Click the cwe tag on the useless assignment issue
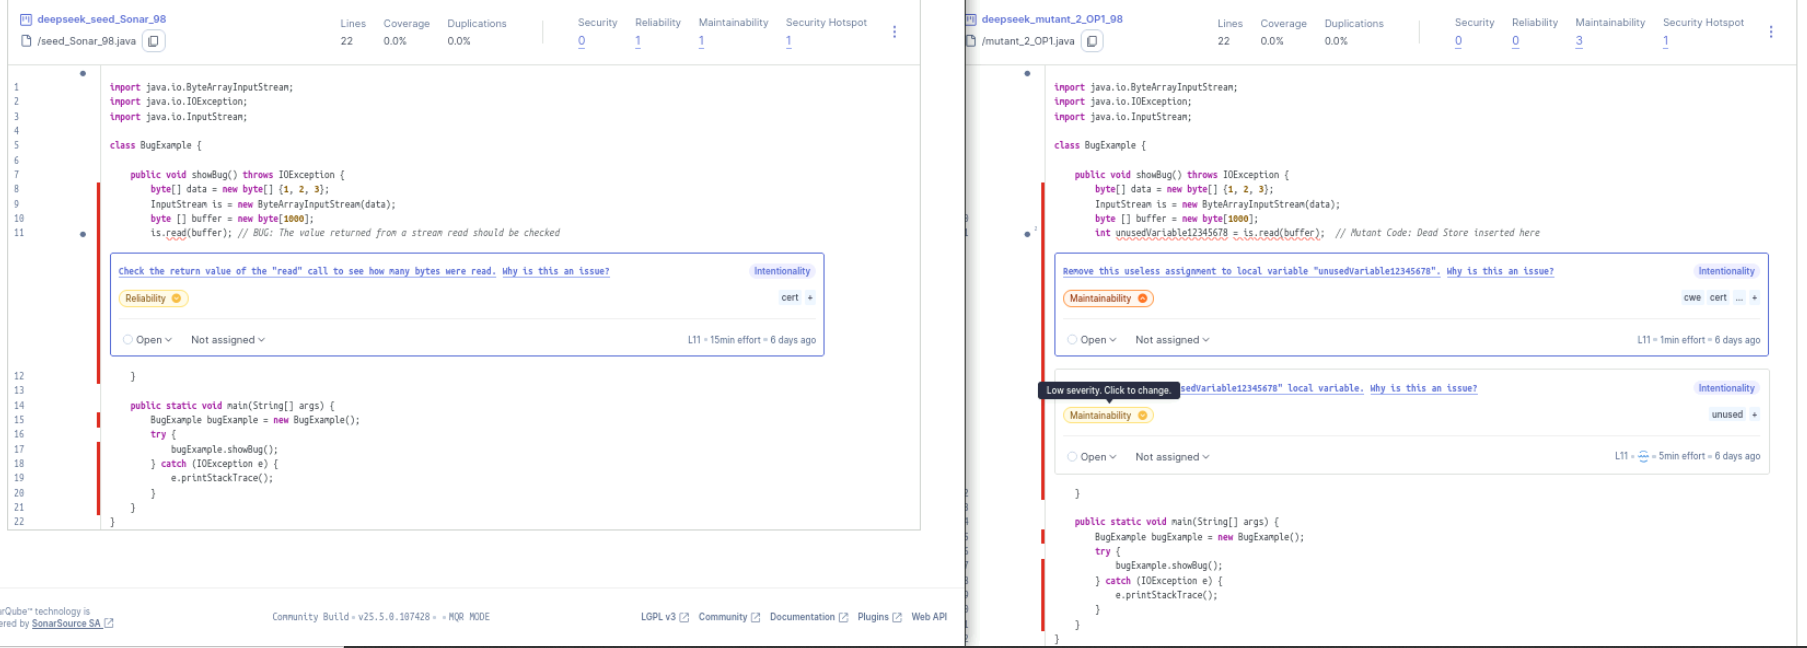The width and height of the screenshot is (1807, 648). click(1692, 298)
